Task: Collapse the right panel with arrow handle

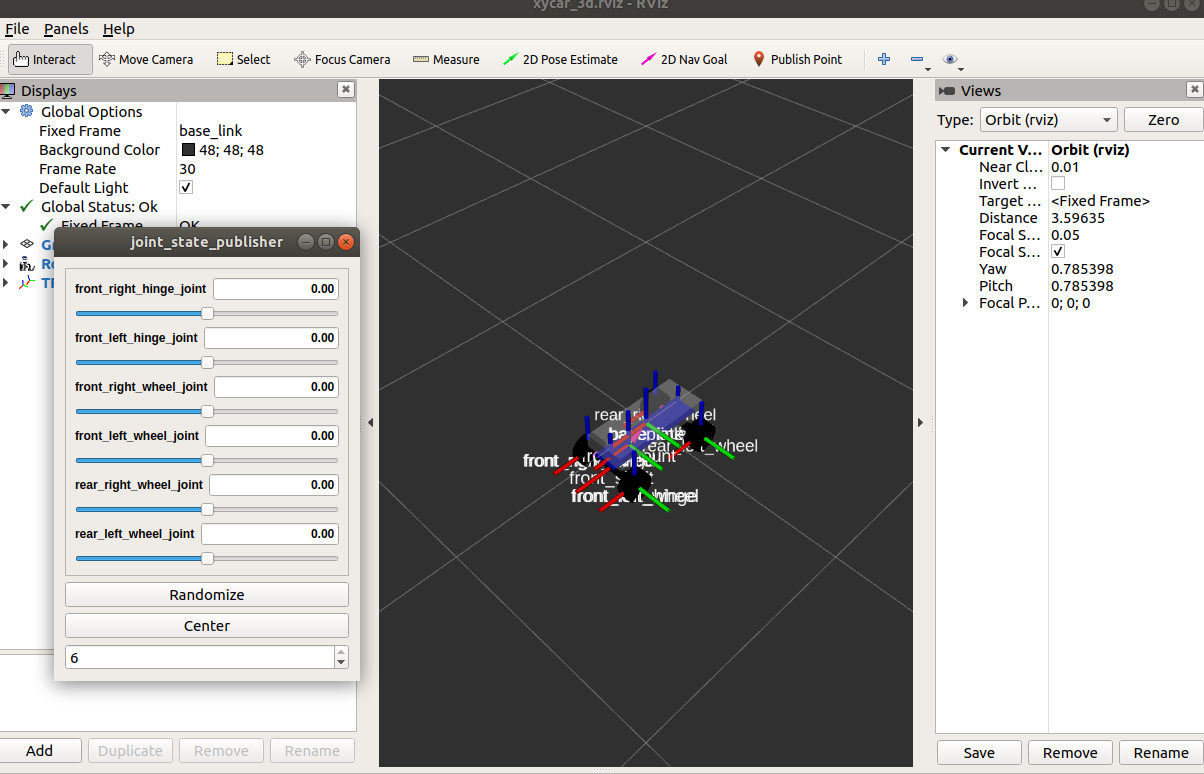Action: click(921, 423)
